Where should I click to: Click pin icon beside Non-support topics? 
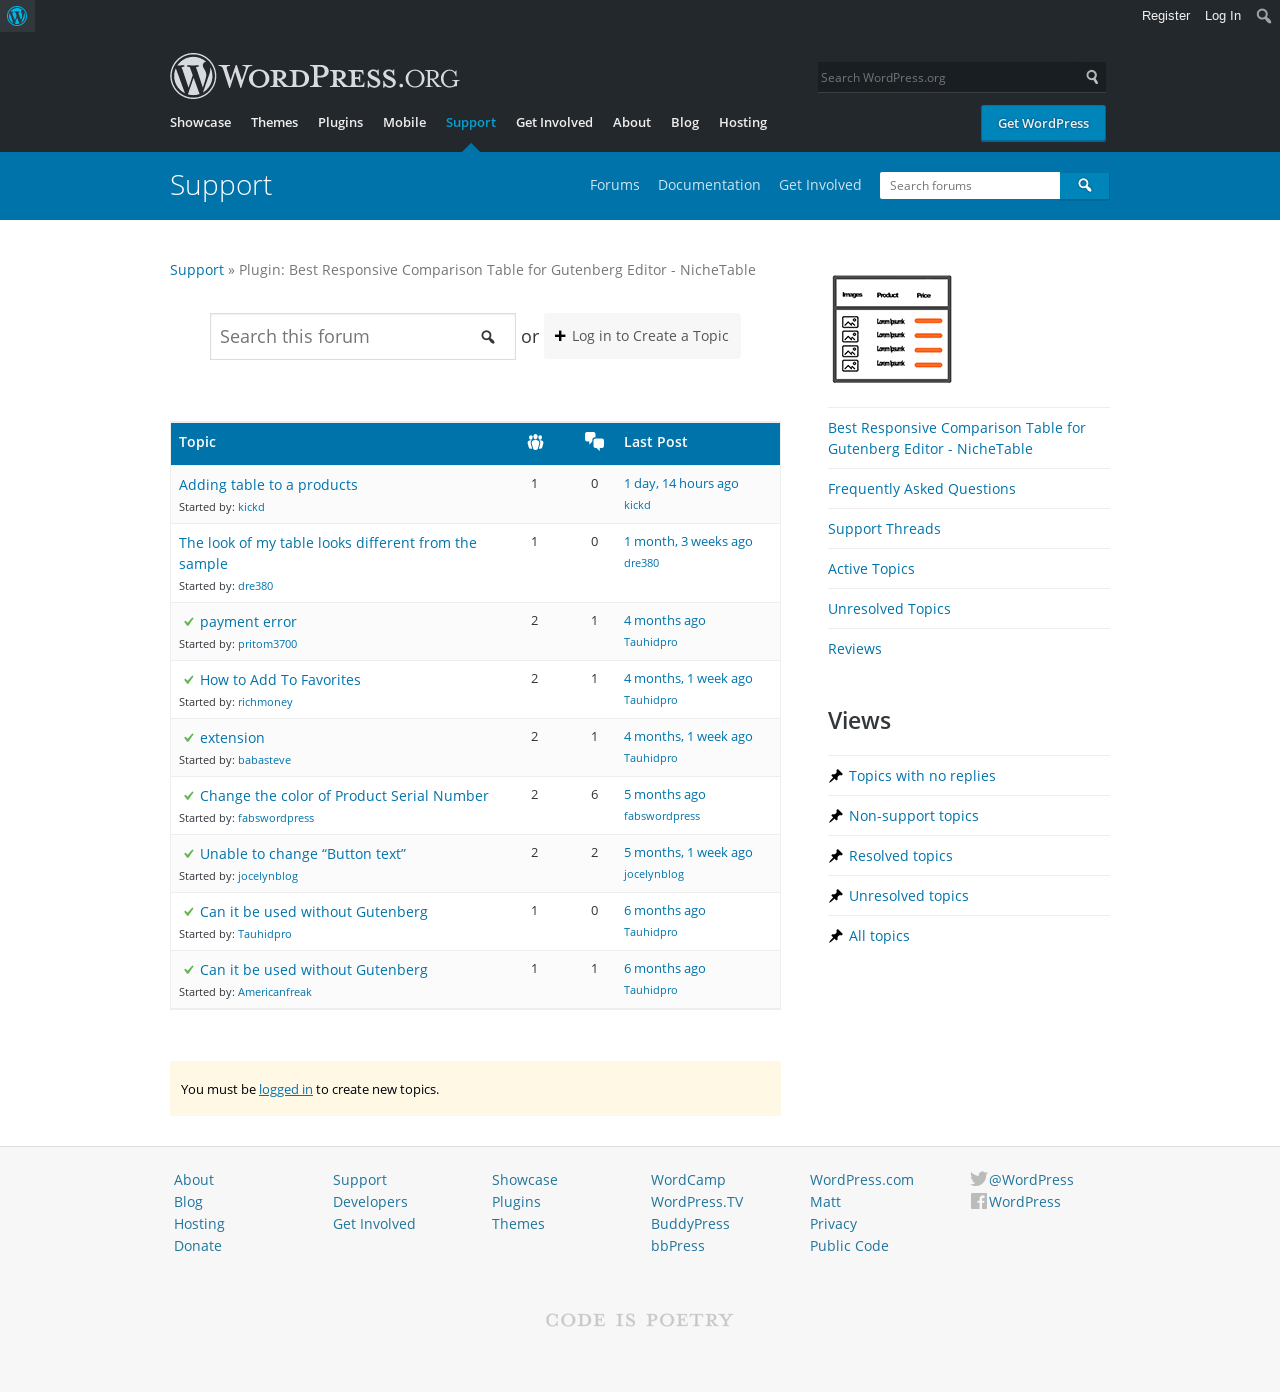click(x=836, y=816)
